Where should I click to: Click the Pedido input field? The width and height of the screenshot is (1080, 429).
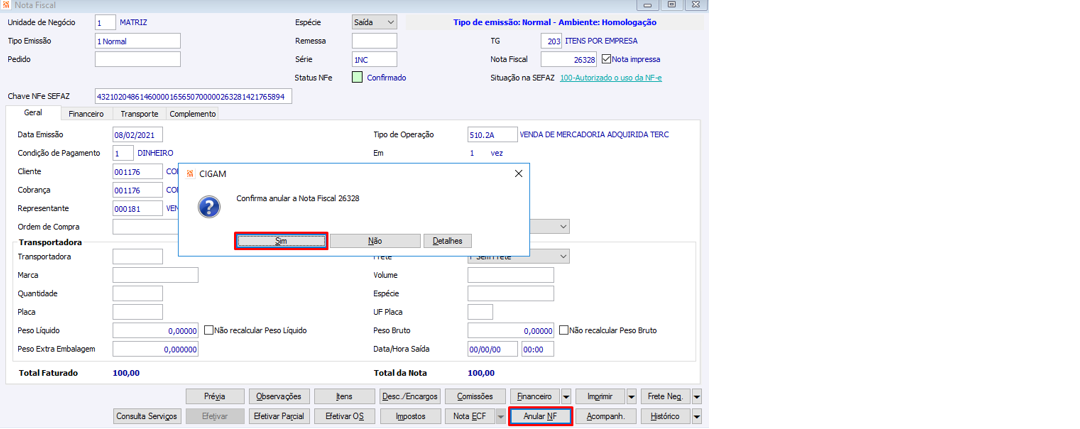point(138,59)
